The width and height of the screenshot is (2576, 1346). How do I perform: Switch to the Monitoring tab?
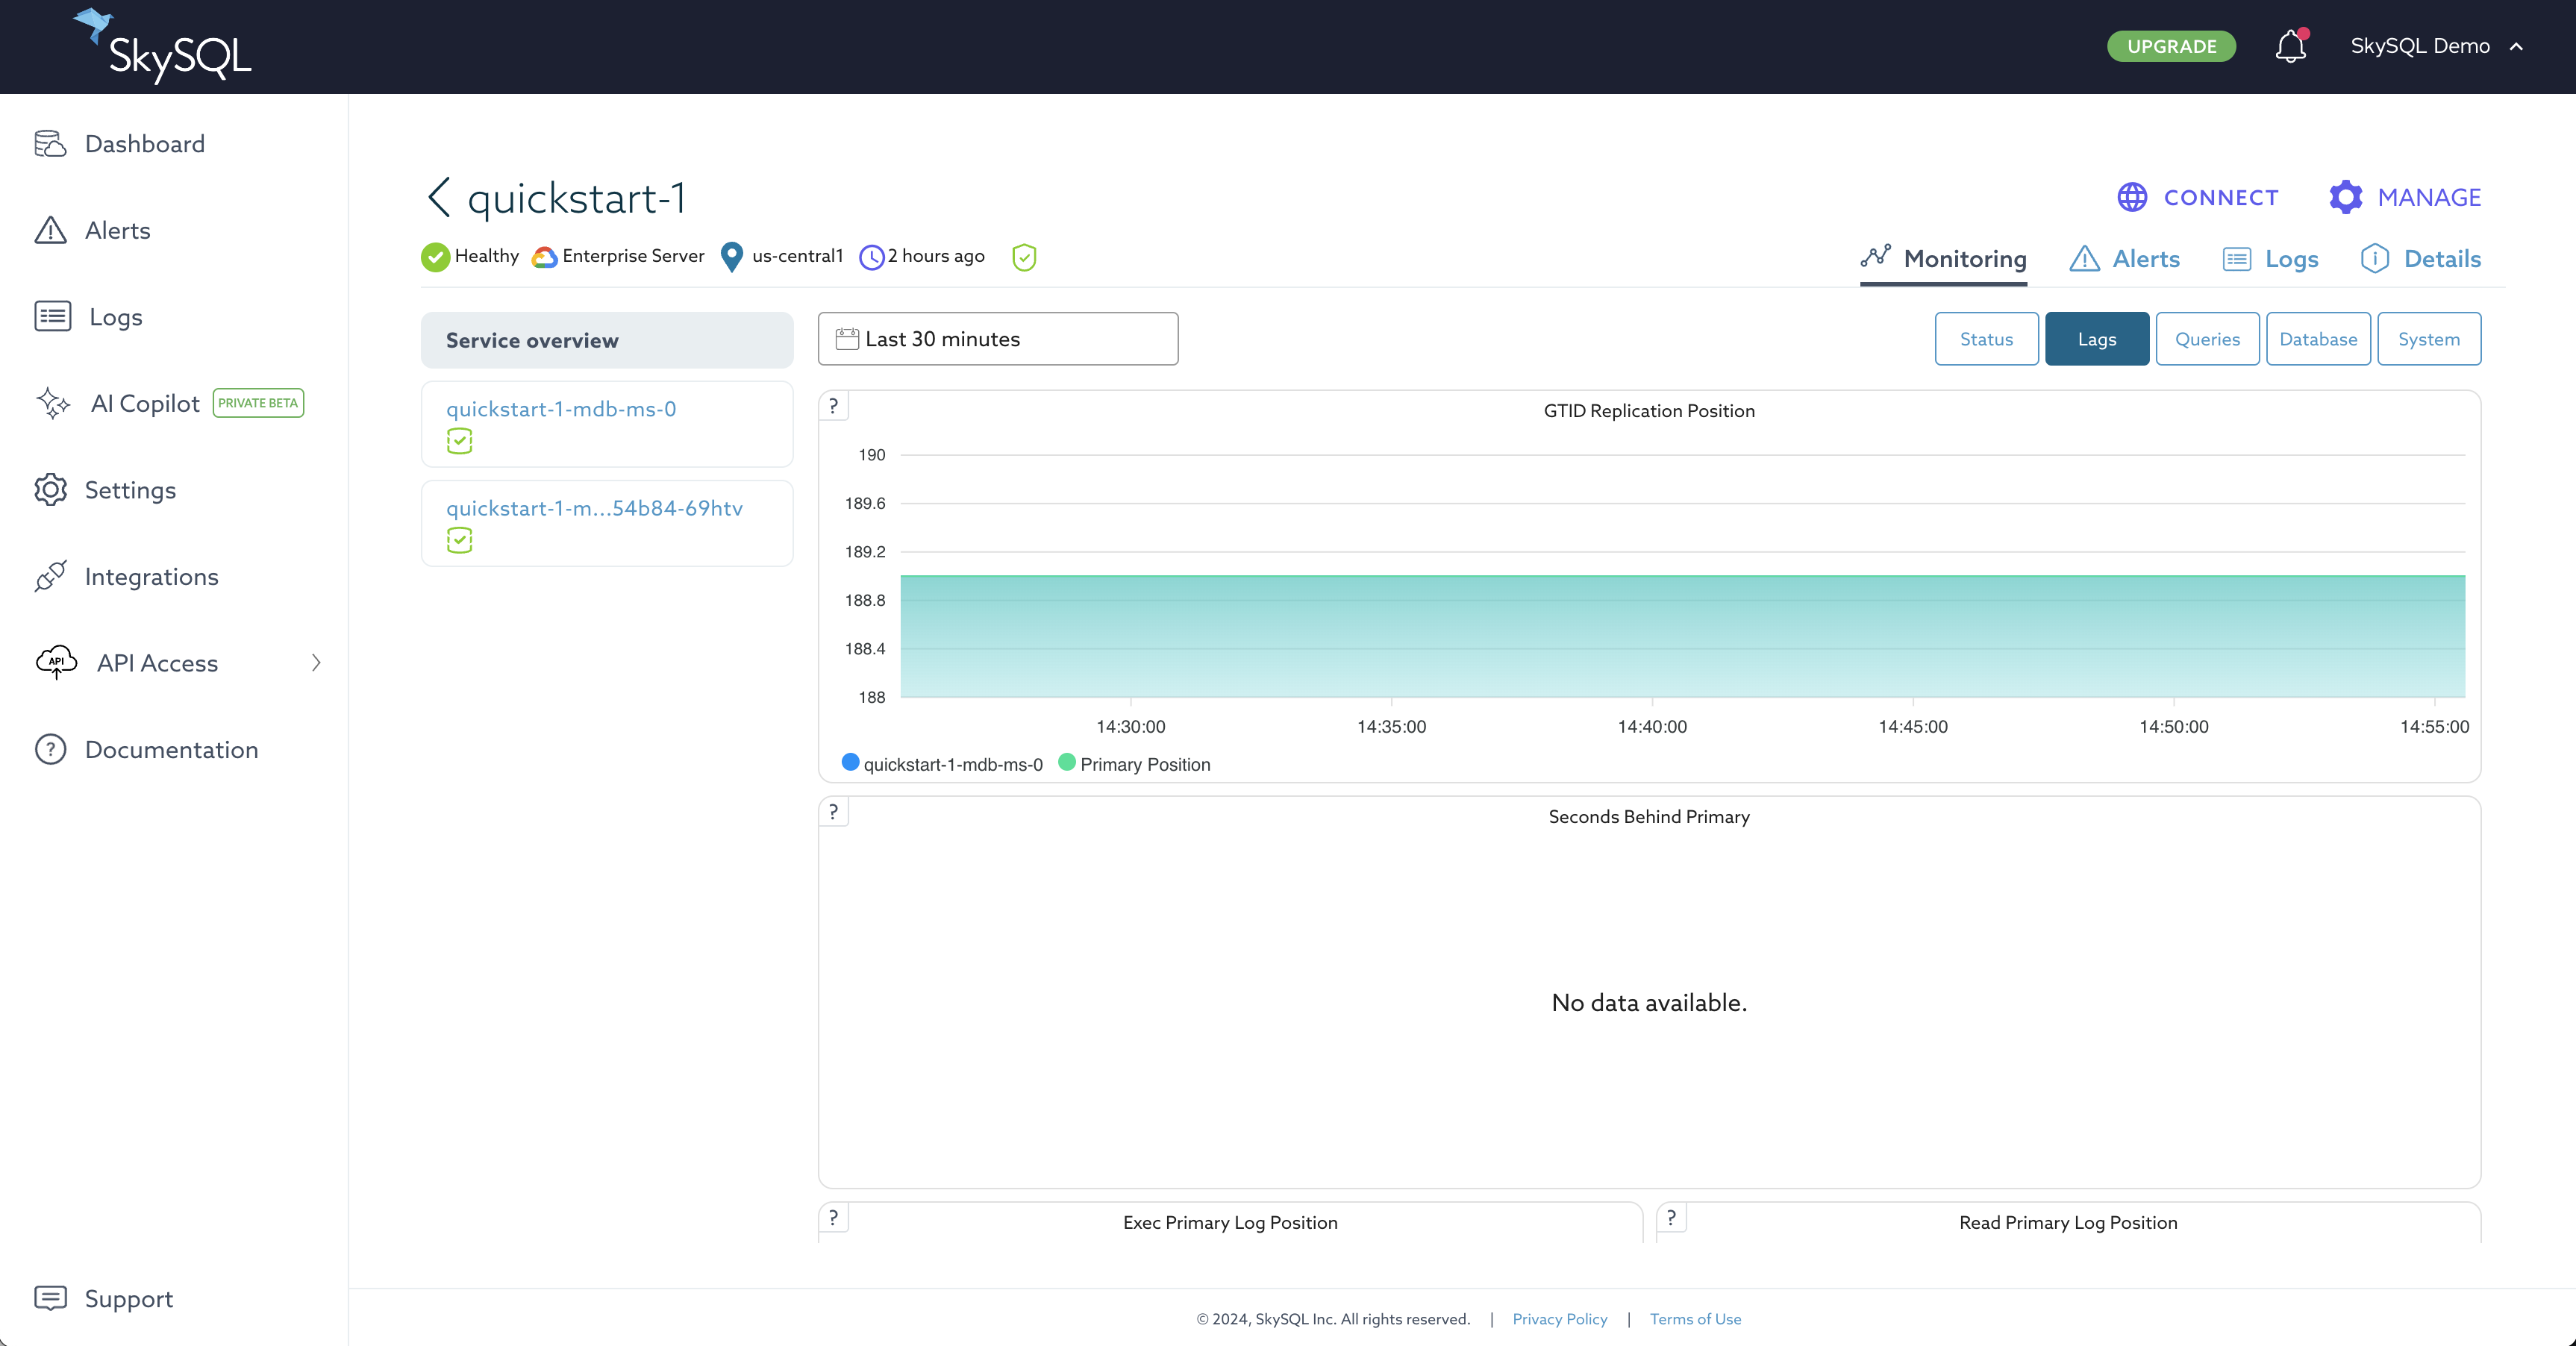tap(1943, 259)
